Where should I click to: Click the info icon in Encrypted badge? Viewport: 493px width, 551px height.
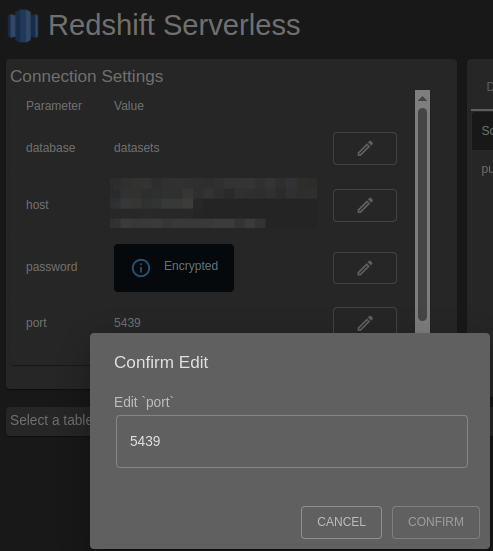click(141, 268)
